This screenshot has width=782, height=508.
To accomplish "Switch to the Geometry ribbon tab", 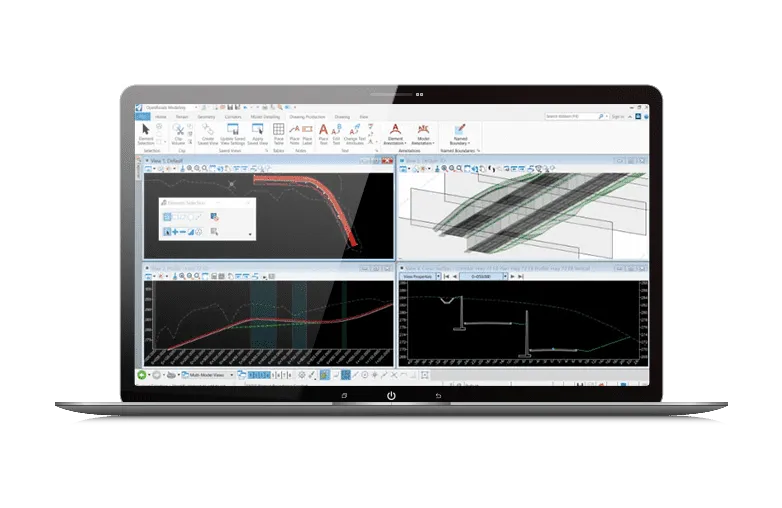I will tap(206, 116).
